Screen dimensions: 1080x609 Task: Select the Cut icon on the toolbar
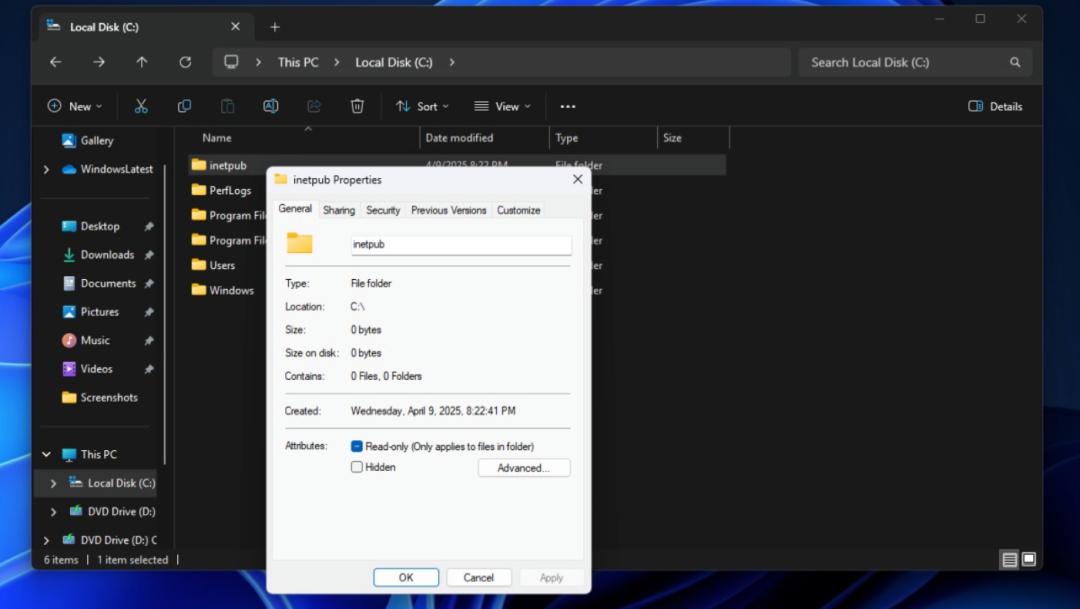pos(141,105)
